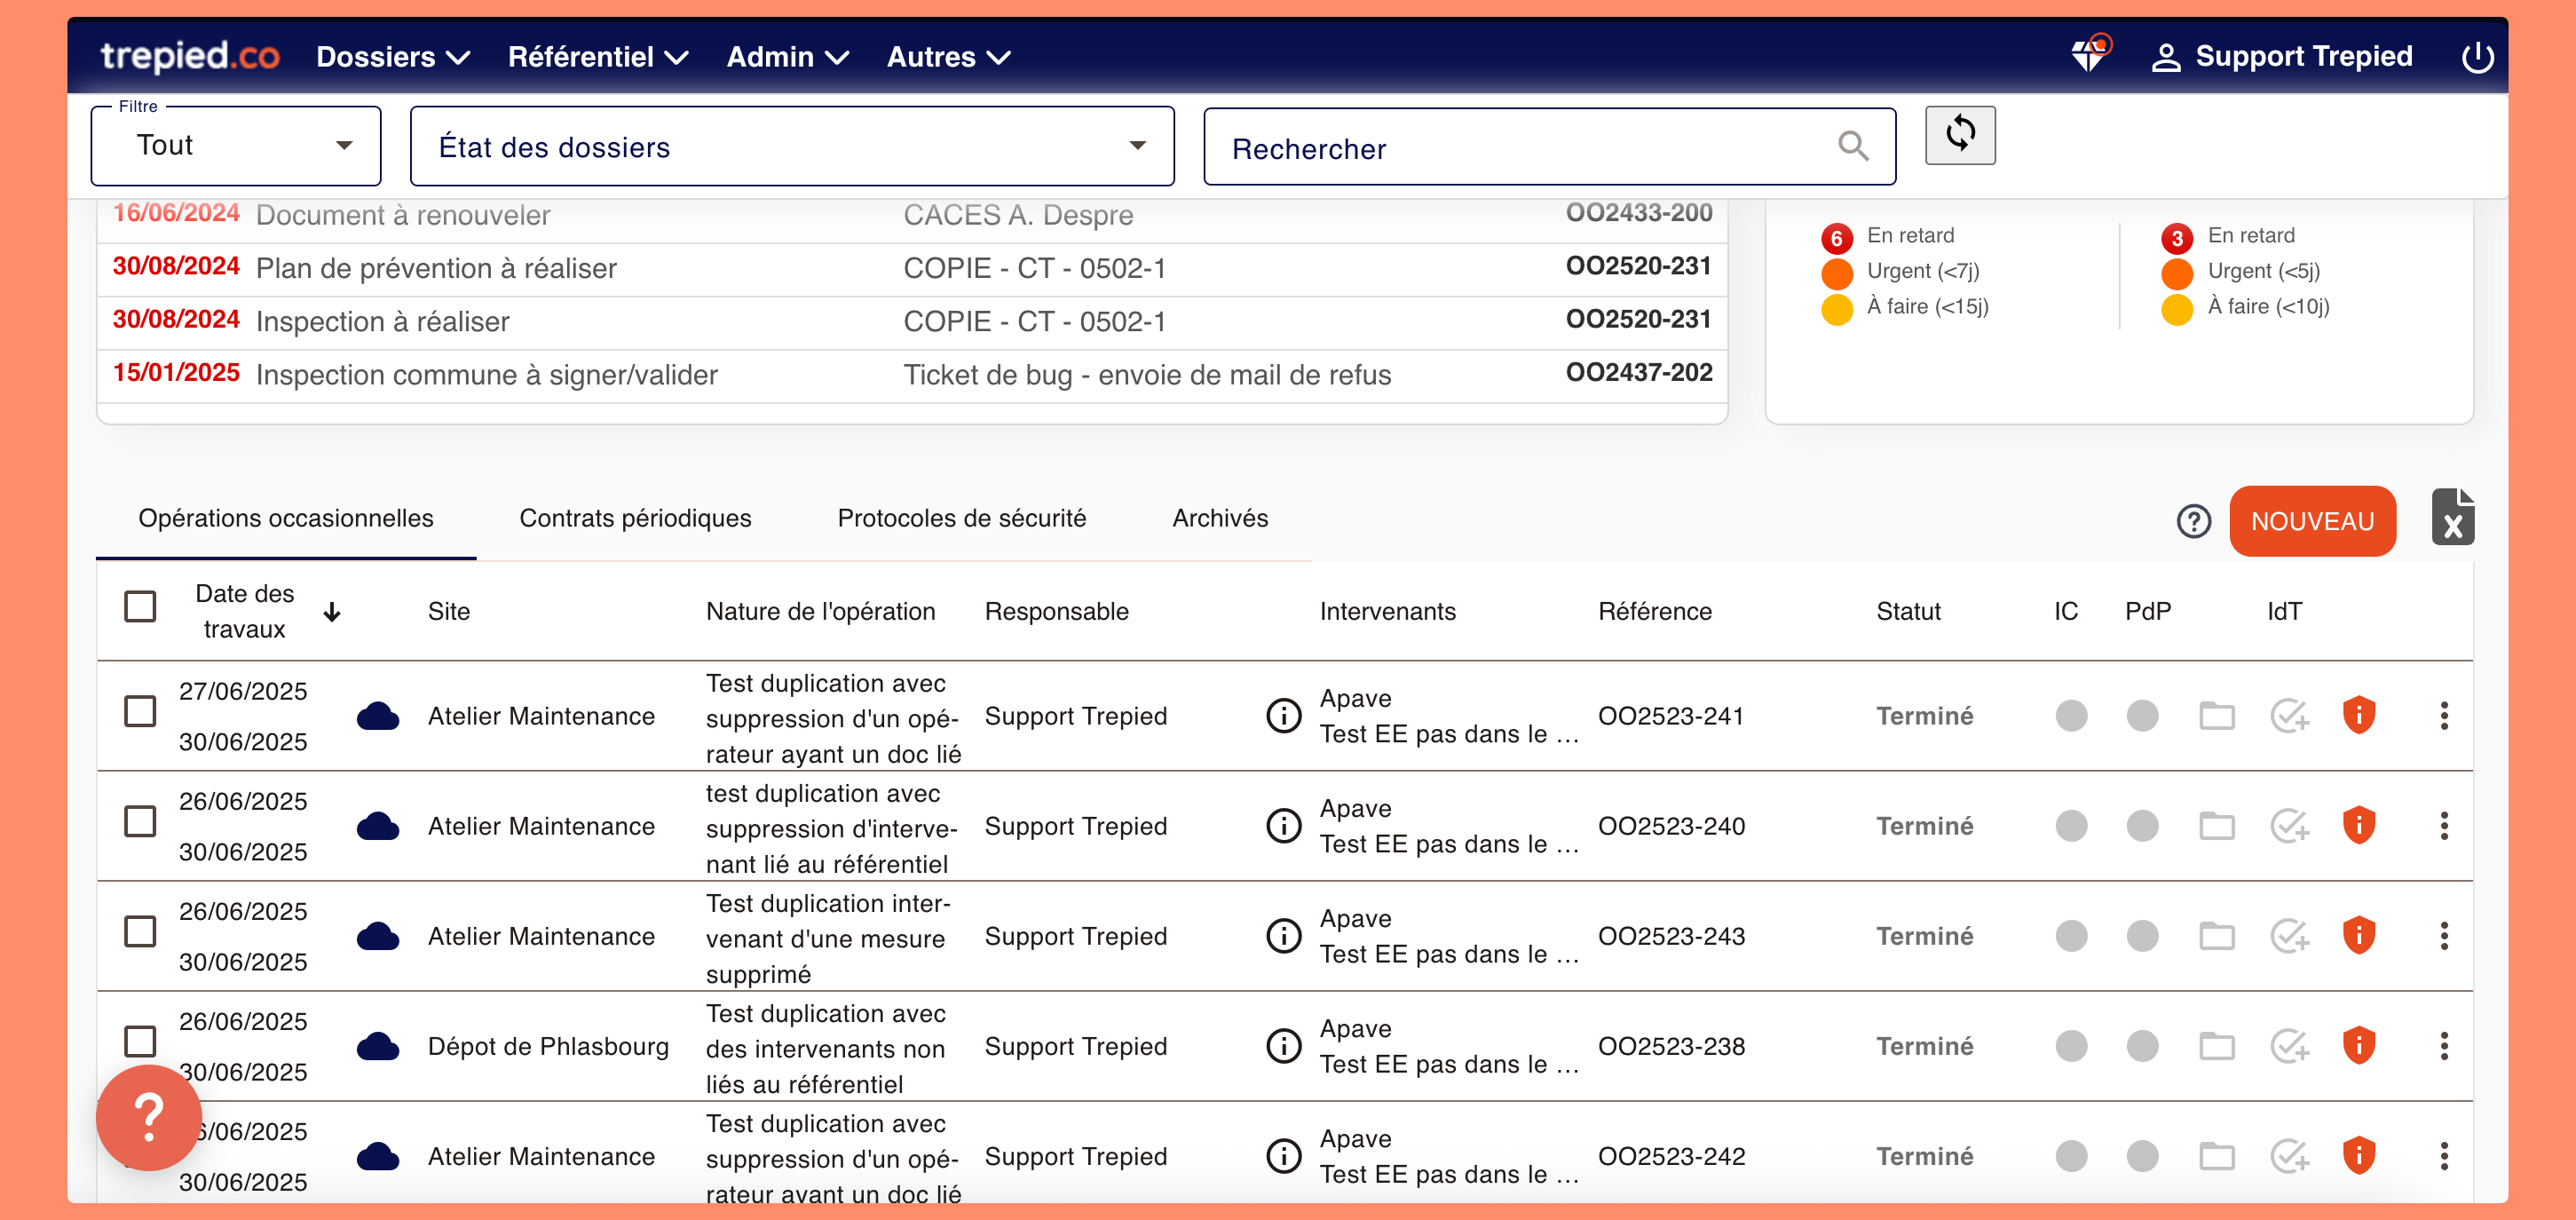Click the red 6 En retard badge

(x=1836, y=238)
